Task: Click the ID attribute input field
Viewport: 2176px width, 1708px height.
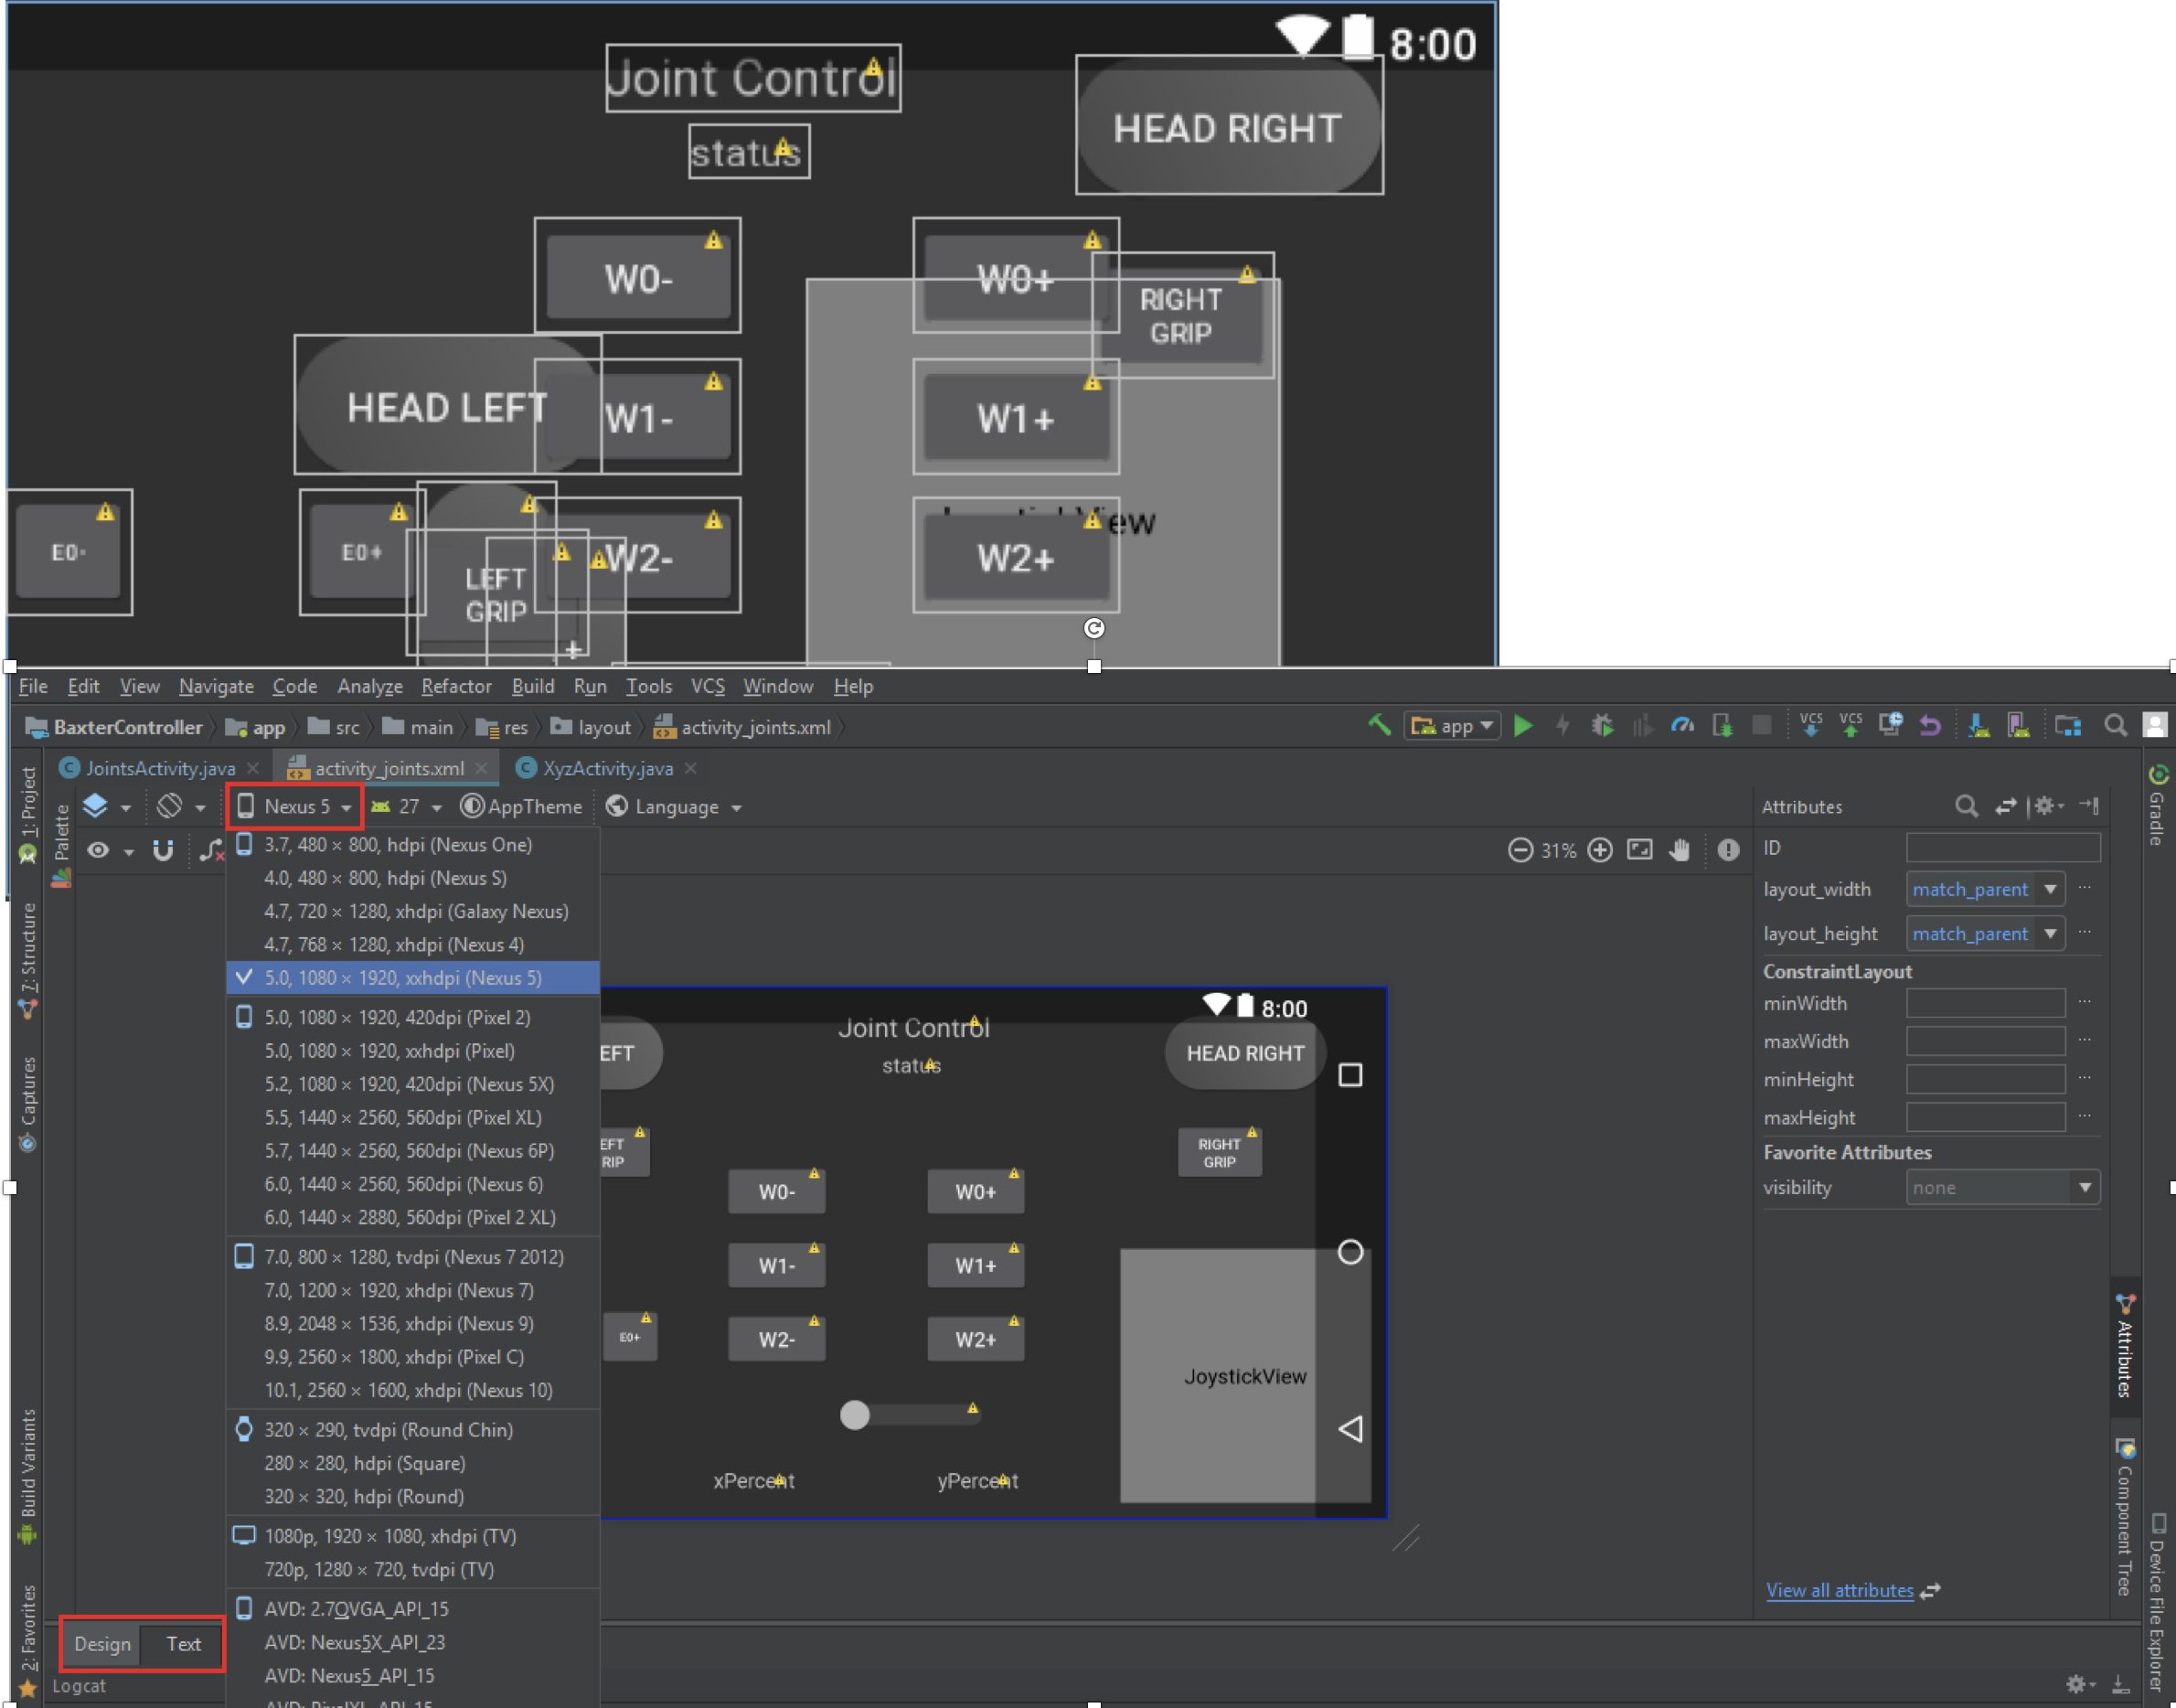Action: pos(2002,848)
